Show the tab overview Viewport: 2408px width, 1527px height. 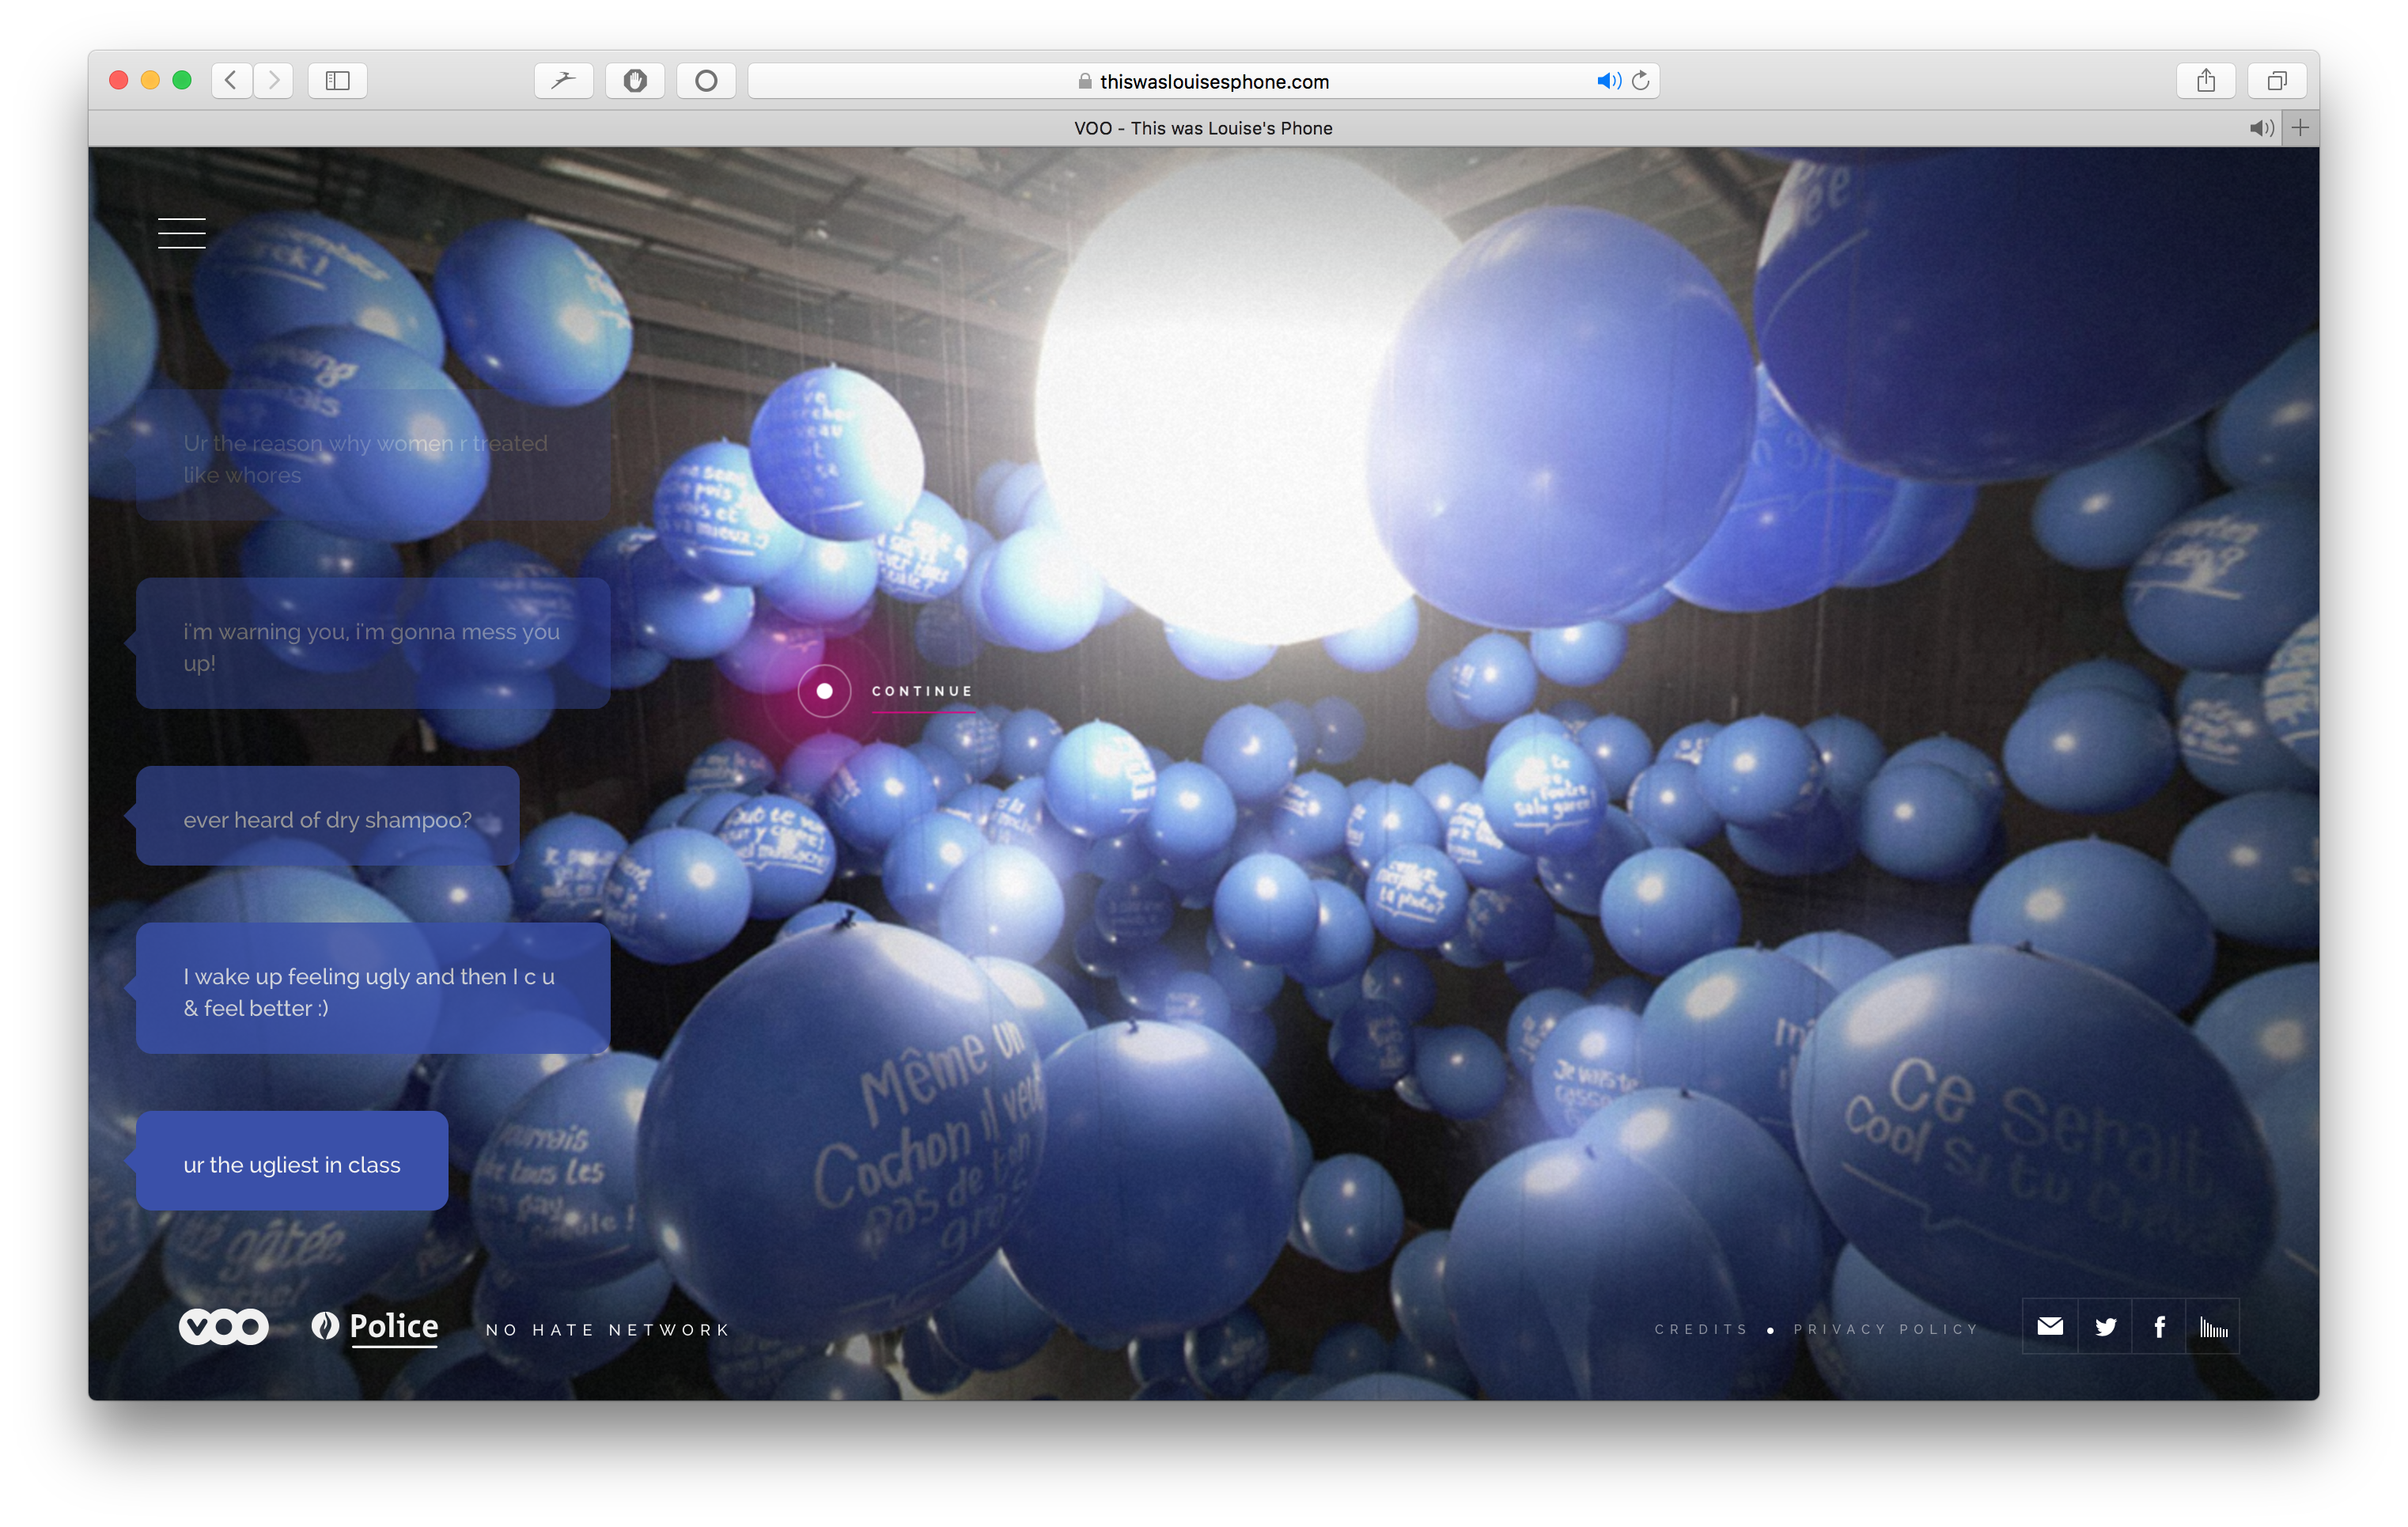2277,81
